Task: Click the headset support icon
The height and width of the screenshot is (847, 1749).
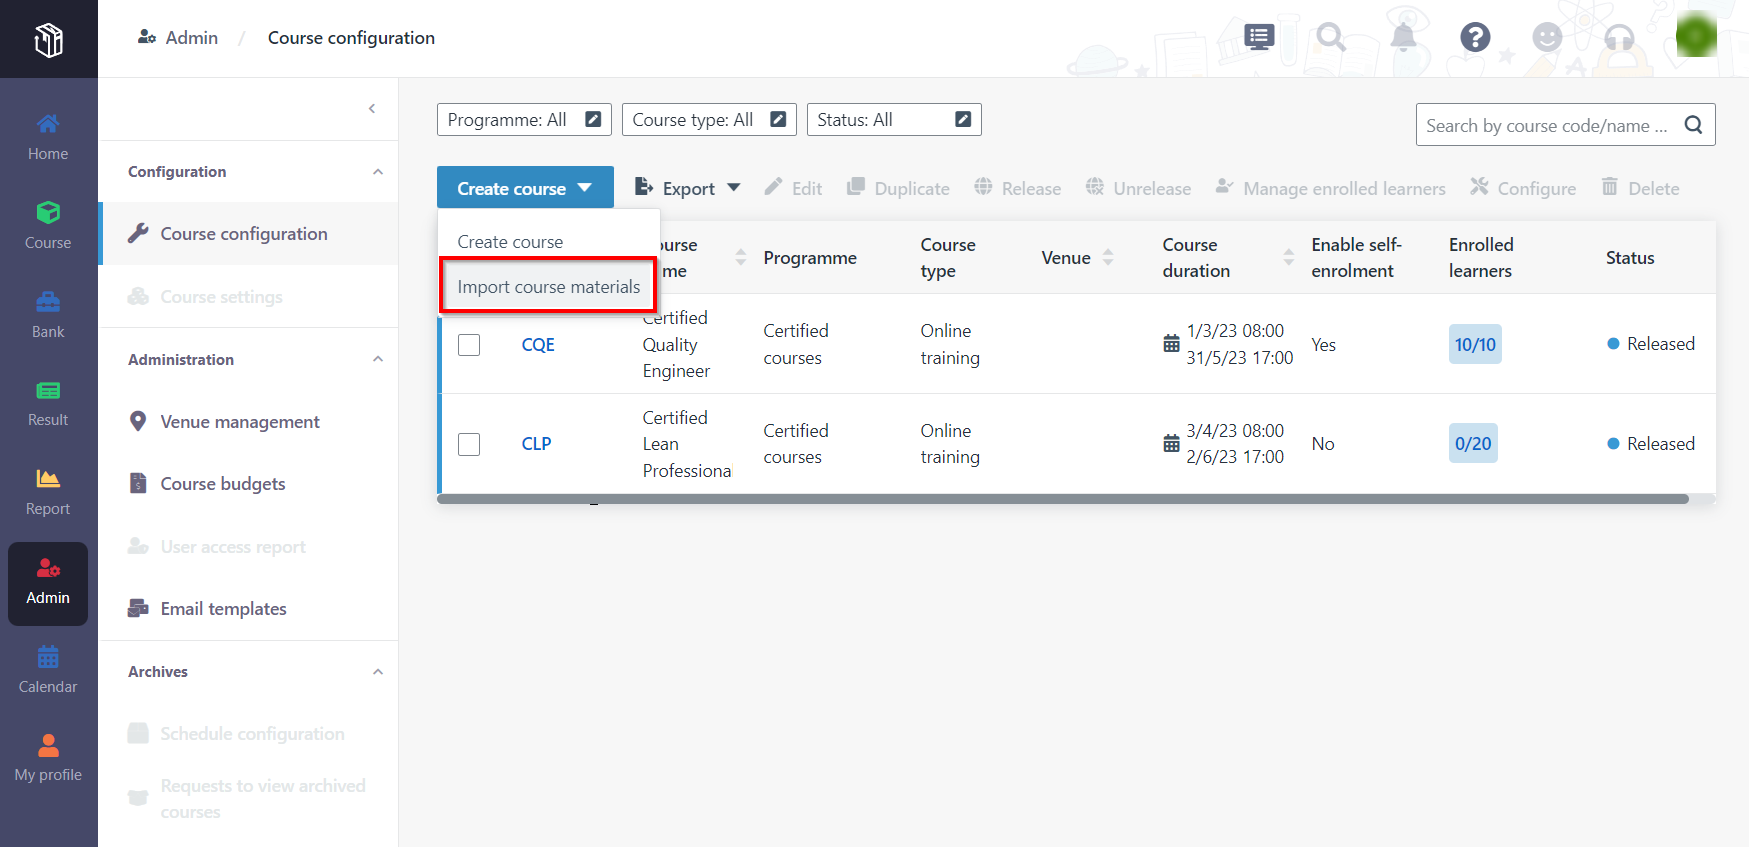Action: (1619, 38)
